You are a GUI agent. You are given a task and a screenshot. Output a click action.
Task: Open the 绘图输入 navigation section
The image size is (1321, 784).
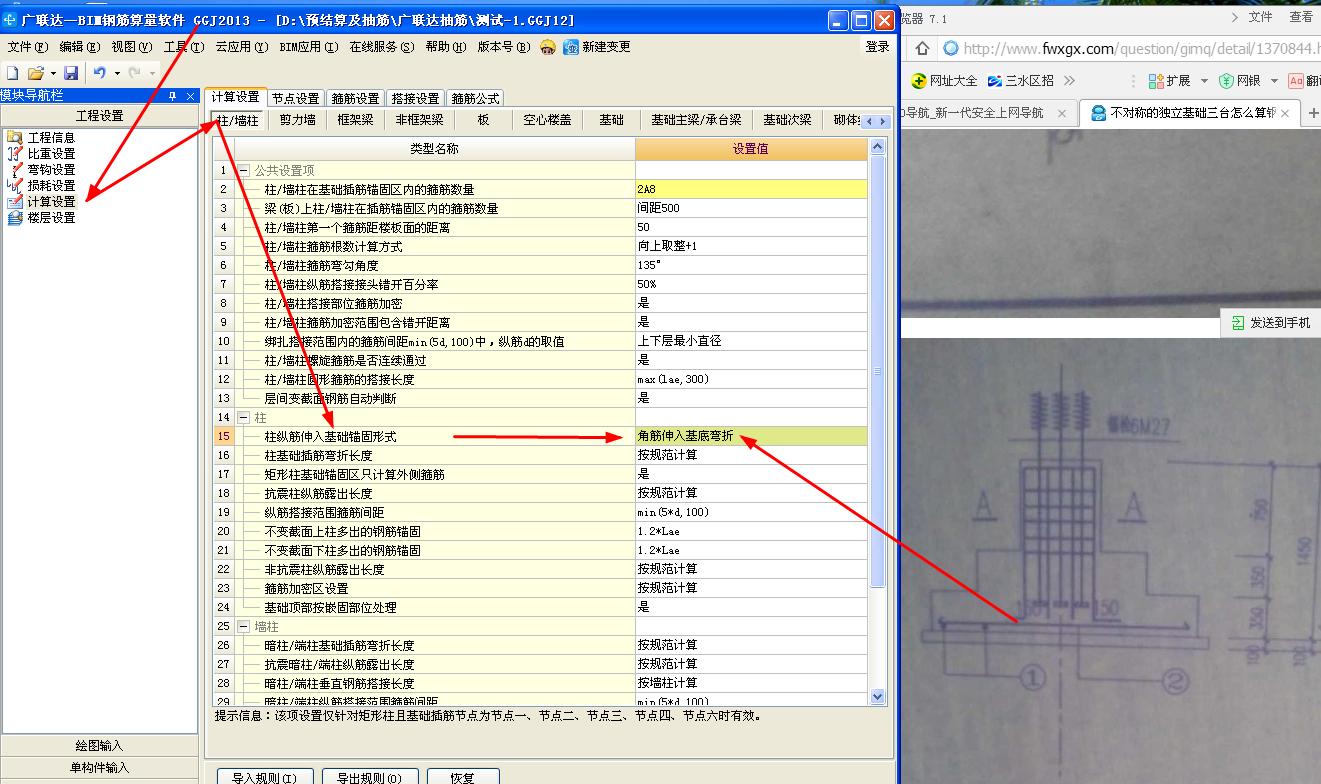(99, 746)
